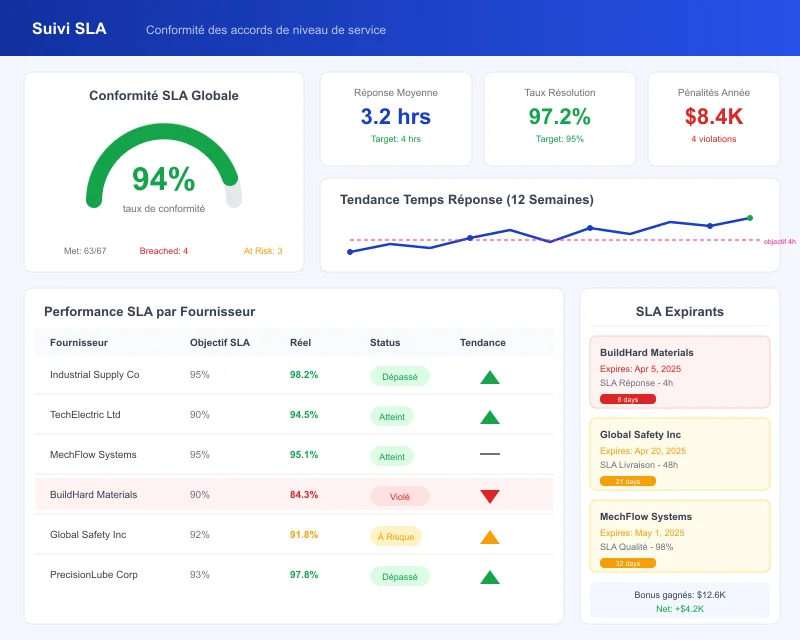Viewport: 800px width, 640px height.
Task: Toggle the 'Violé' status badge for BuildHard Materials
Action: [x=399, y=496]
